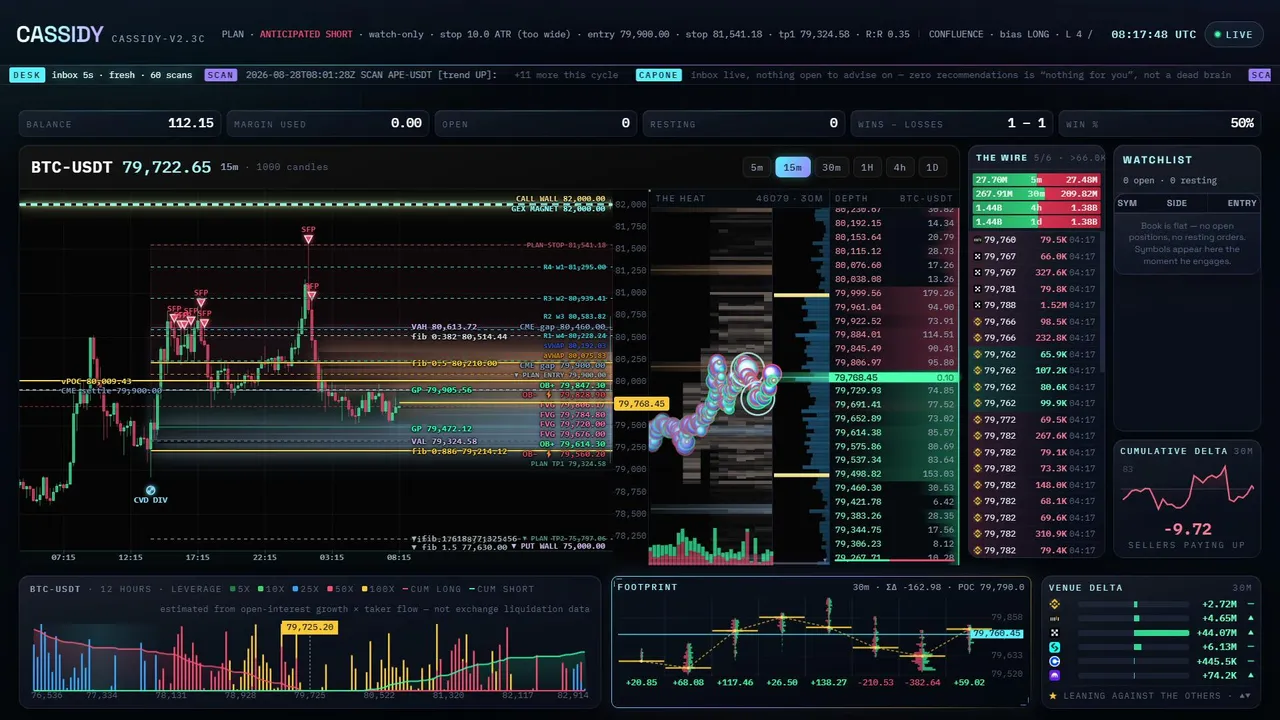This screenshot has height=720, width=1280.
Task: Click the PLAN ENTRY 79,900 arrow label
Action: (560, 375)
